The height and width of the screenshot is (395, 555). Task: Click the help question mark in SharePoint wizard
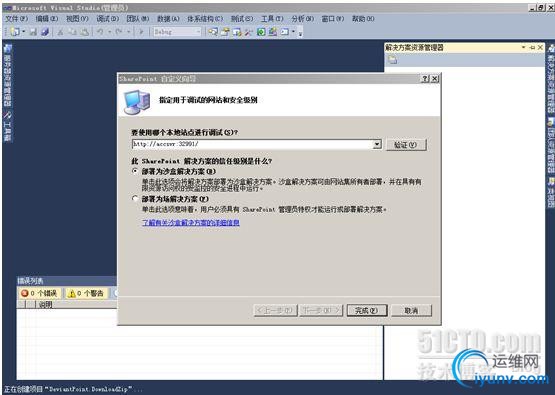[x=425, y=79]
